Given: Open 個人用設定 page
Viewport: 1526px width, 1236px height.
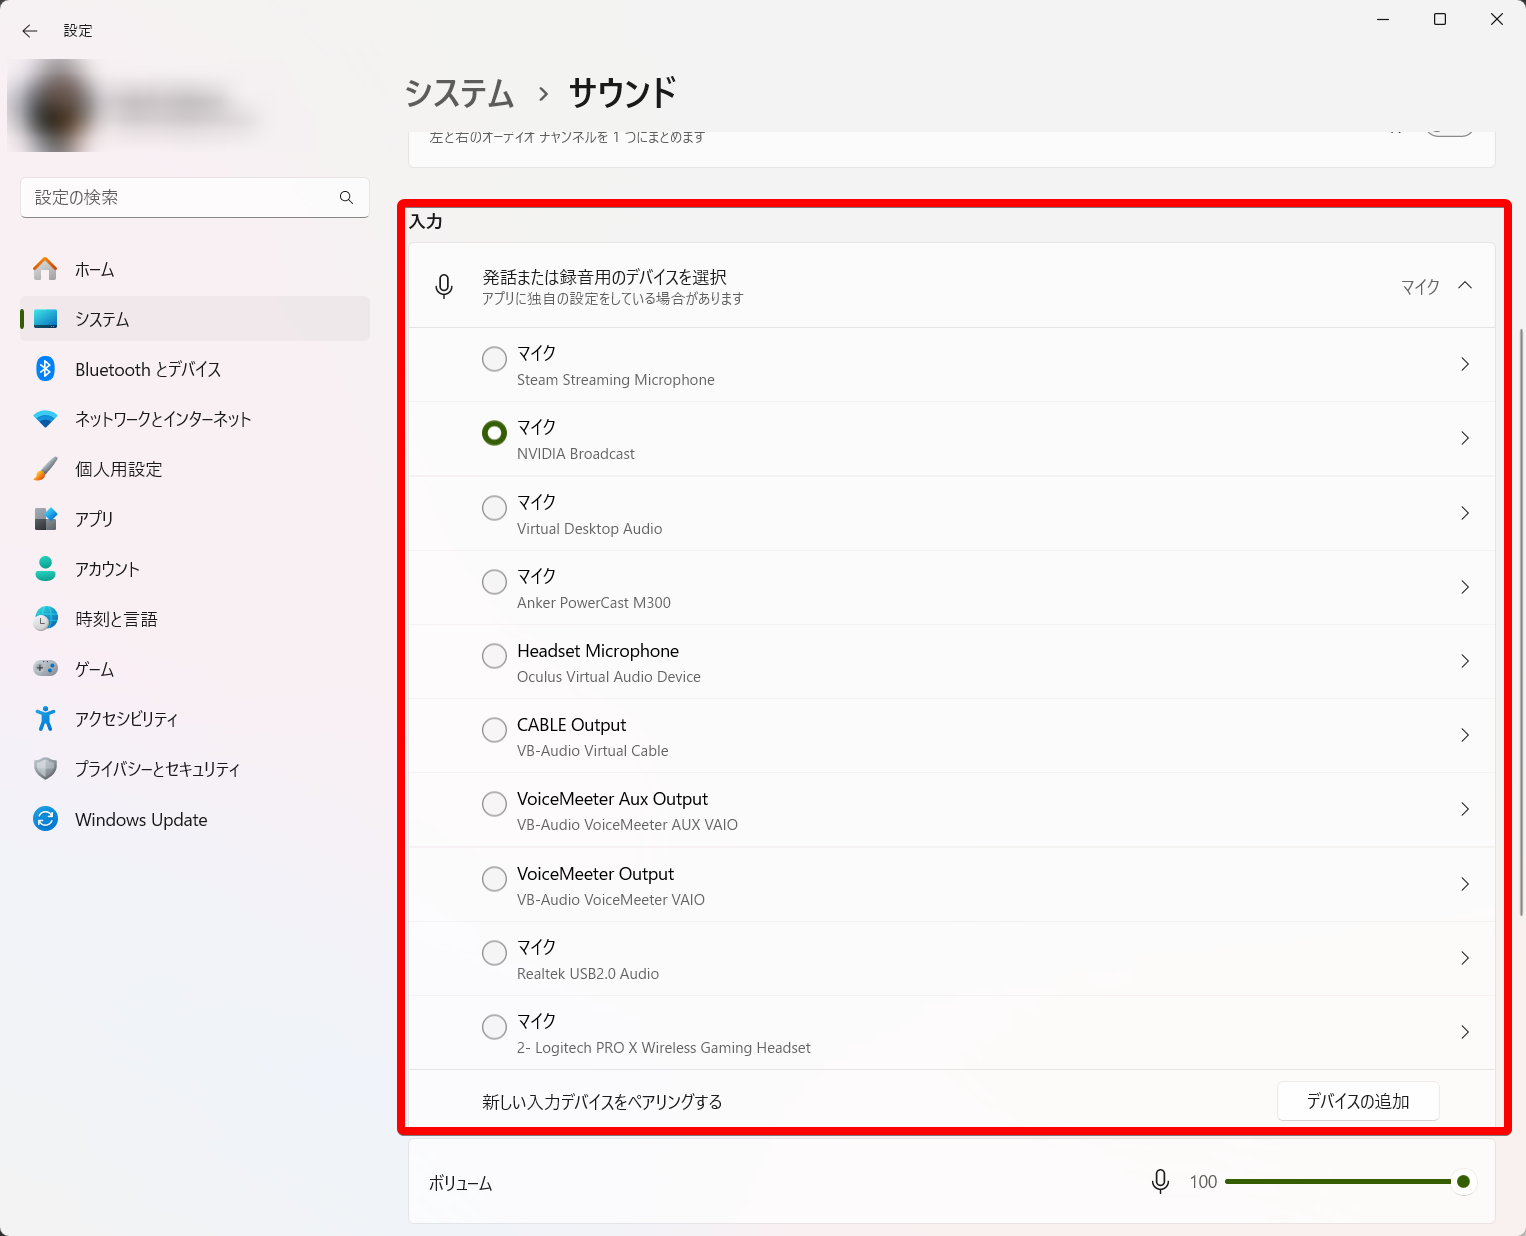Looking at the screenshot, I should 195,469.
